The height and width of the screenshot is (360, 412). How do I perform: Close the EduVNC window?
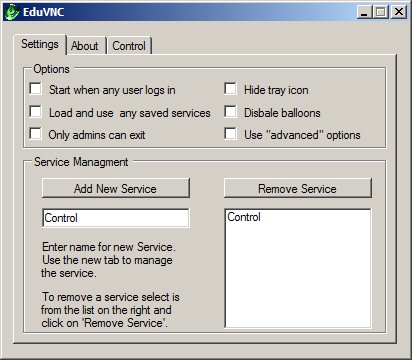click(x=399, y=12)
